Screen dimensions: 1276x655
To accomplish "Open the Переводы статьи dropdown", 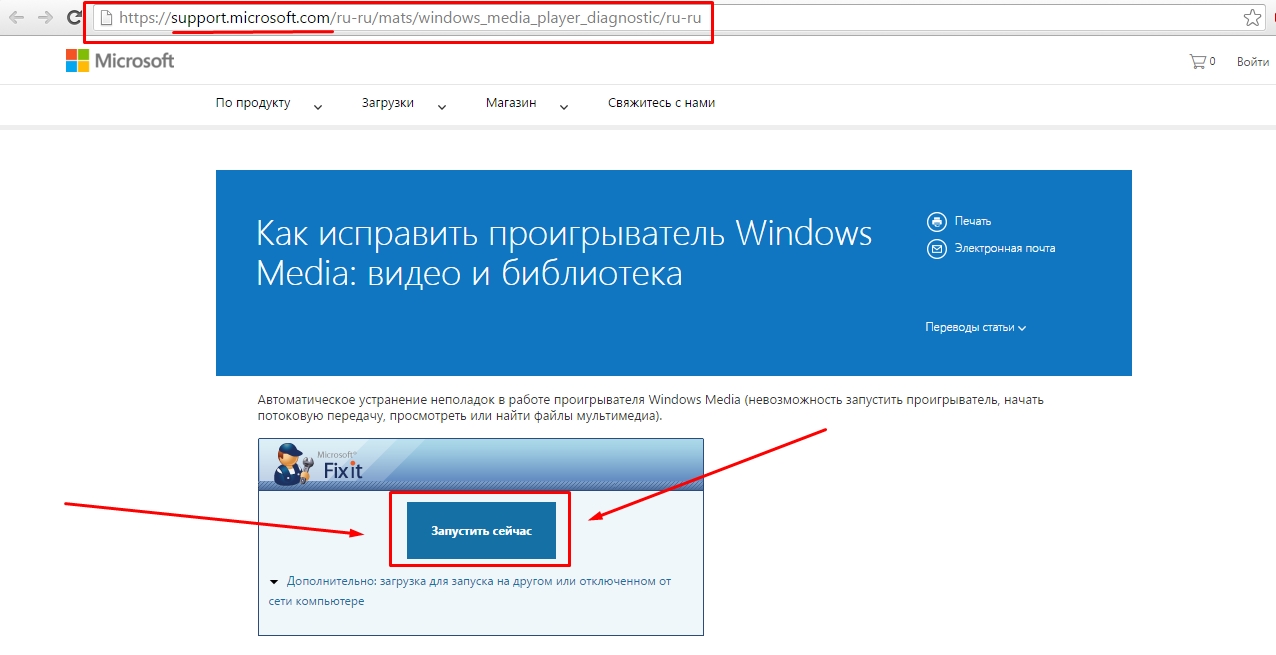I will pos(975,327).
